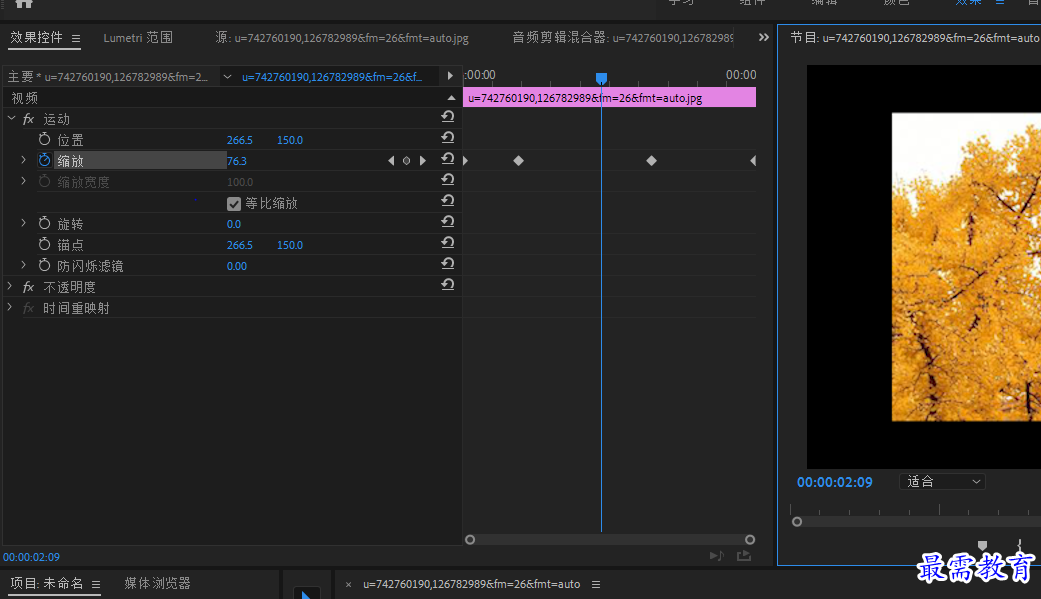Expand the 旋转 property row
Screen dimensions: 1041x599
[24, 223]
